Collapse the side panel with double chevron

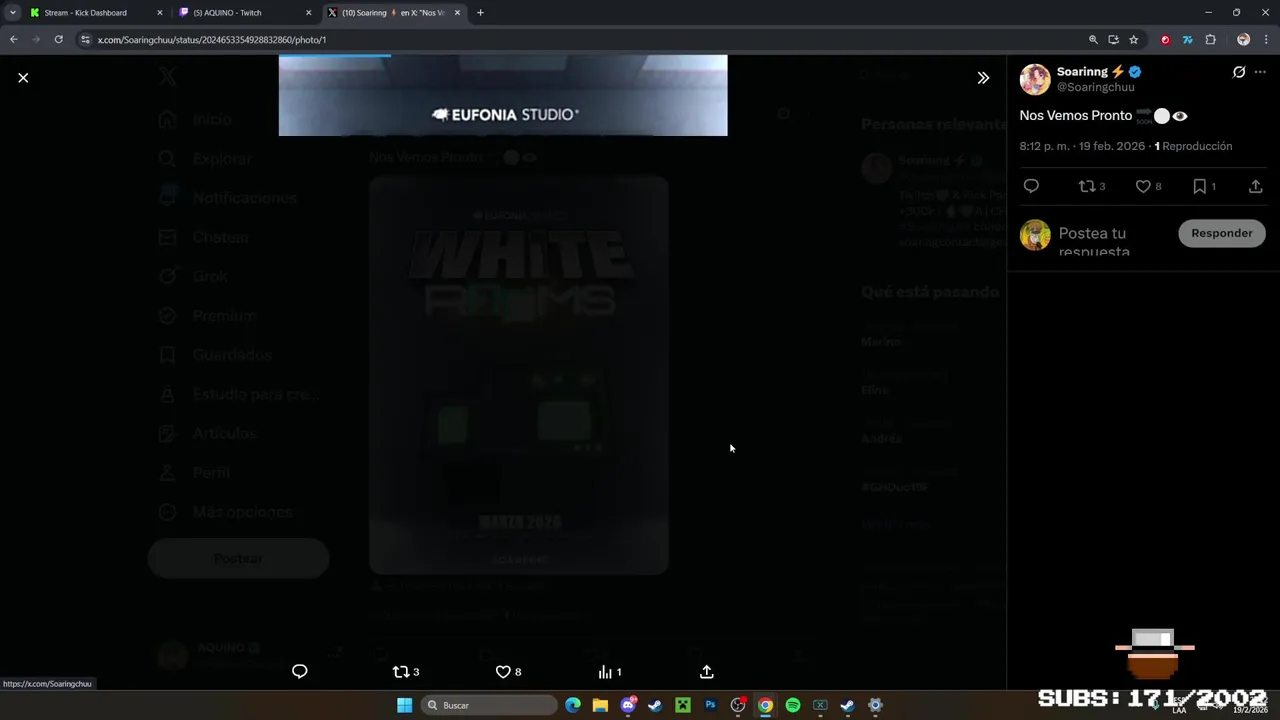(983, 78)
